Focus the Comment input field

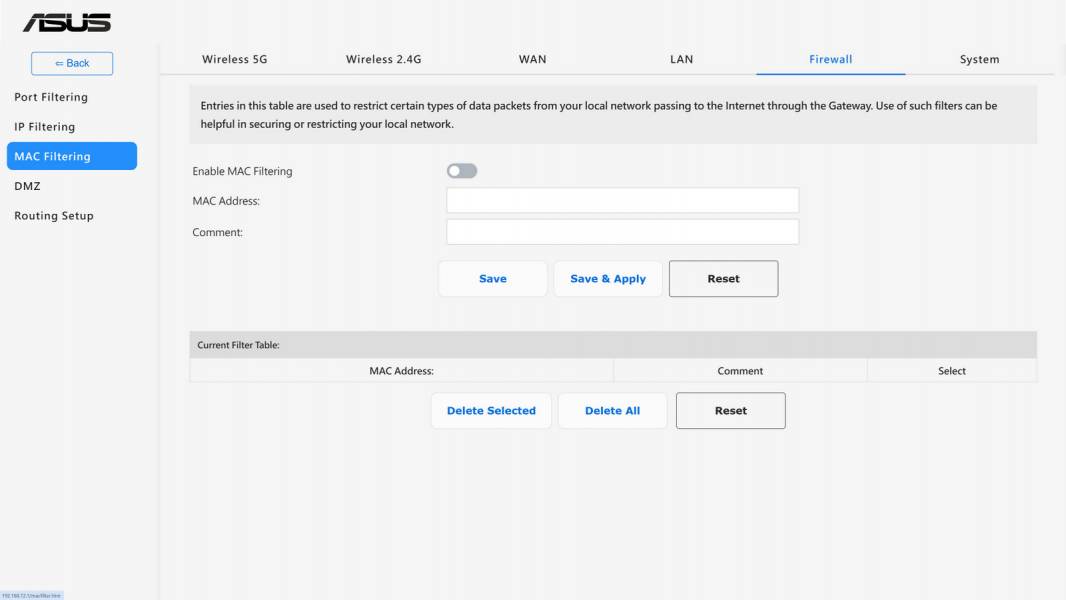coord(623,232)
